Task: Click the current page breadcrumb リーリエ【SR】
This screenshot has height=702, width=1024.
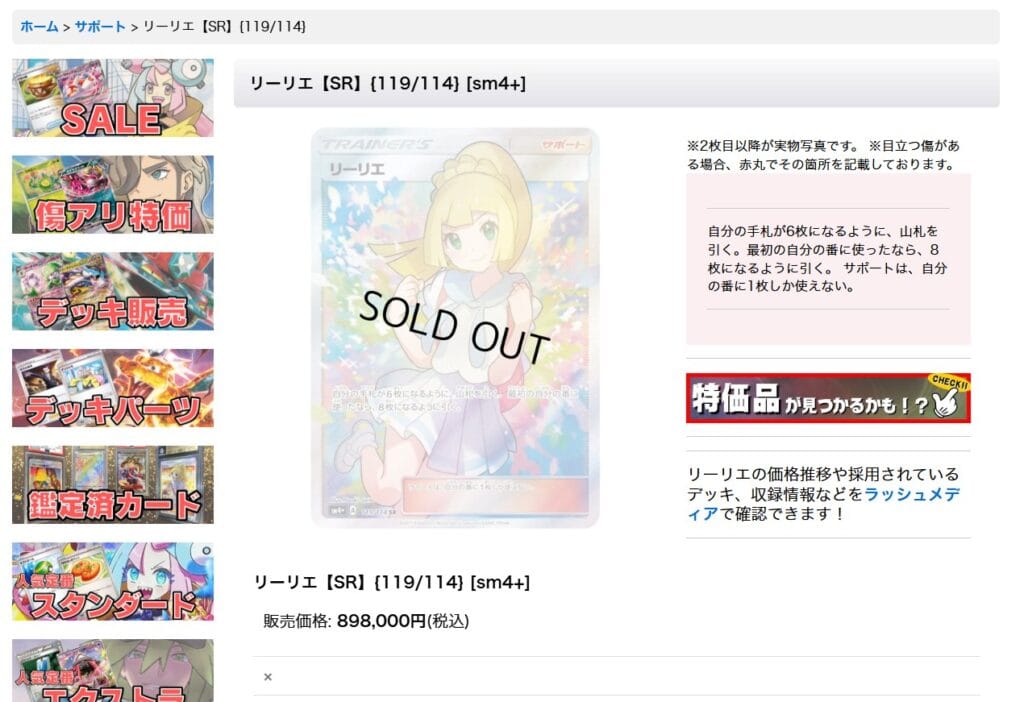Action: click(x=224, y=27)
